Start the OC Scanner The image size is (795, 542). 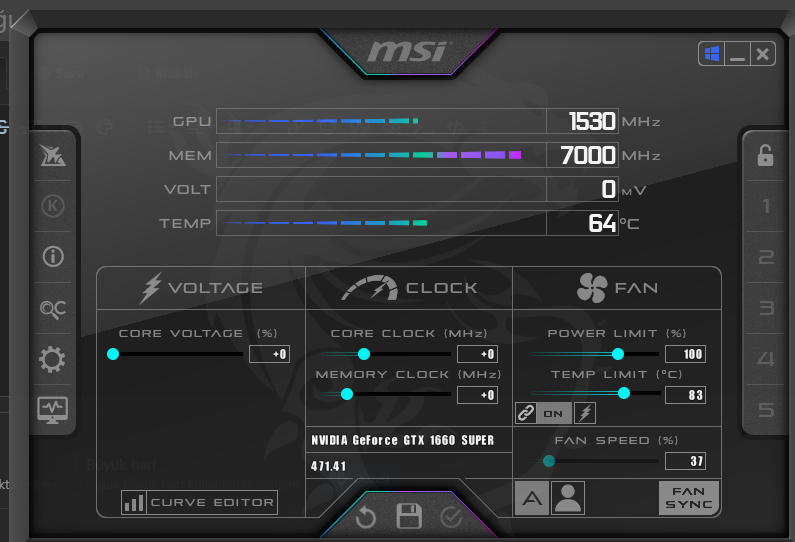(53, 308)
